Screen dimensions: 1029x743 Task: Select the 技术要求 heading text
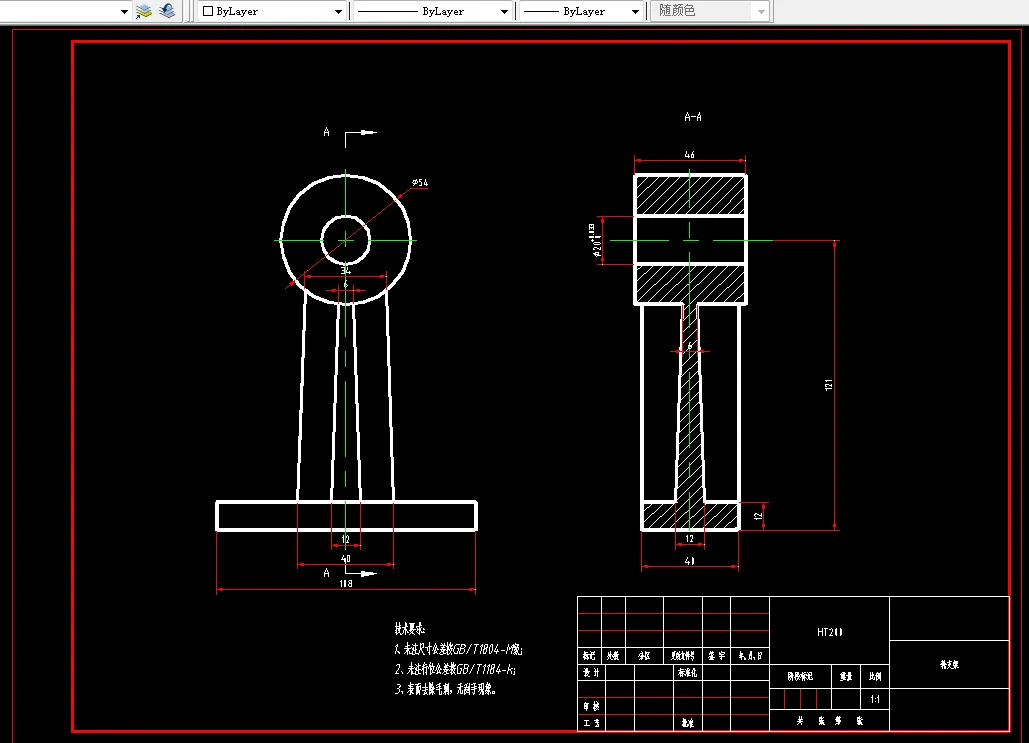410,629
